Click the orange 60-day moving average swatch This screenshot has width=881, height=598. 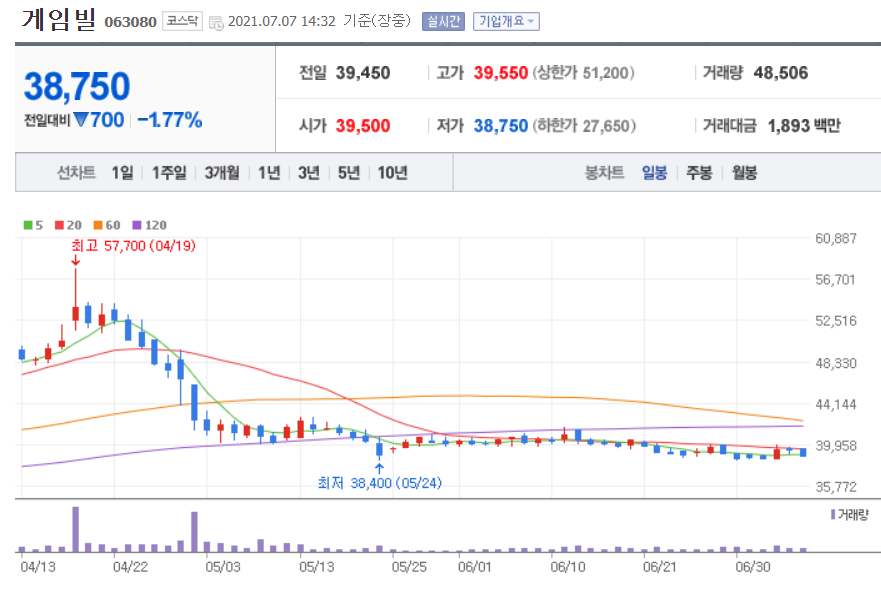(x=98, y=225)
